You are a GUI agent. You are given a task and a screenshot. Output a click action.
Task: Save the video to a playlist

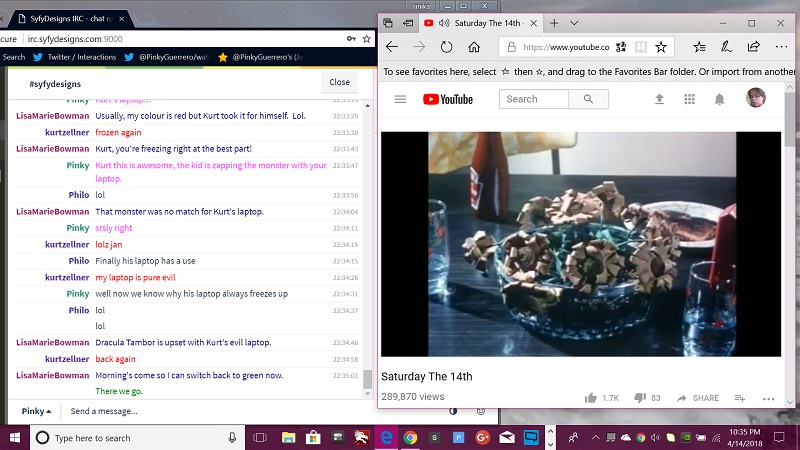point(740,398)
